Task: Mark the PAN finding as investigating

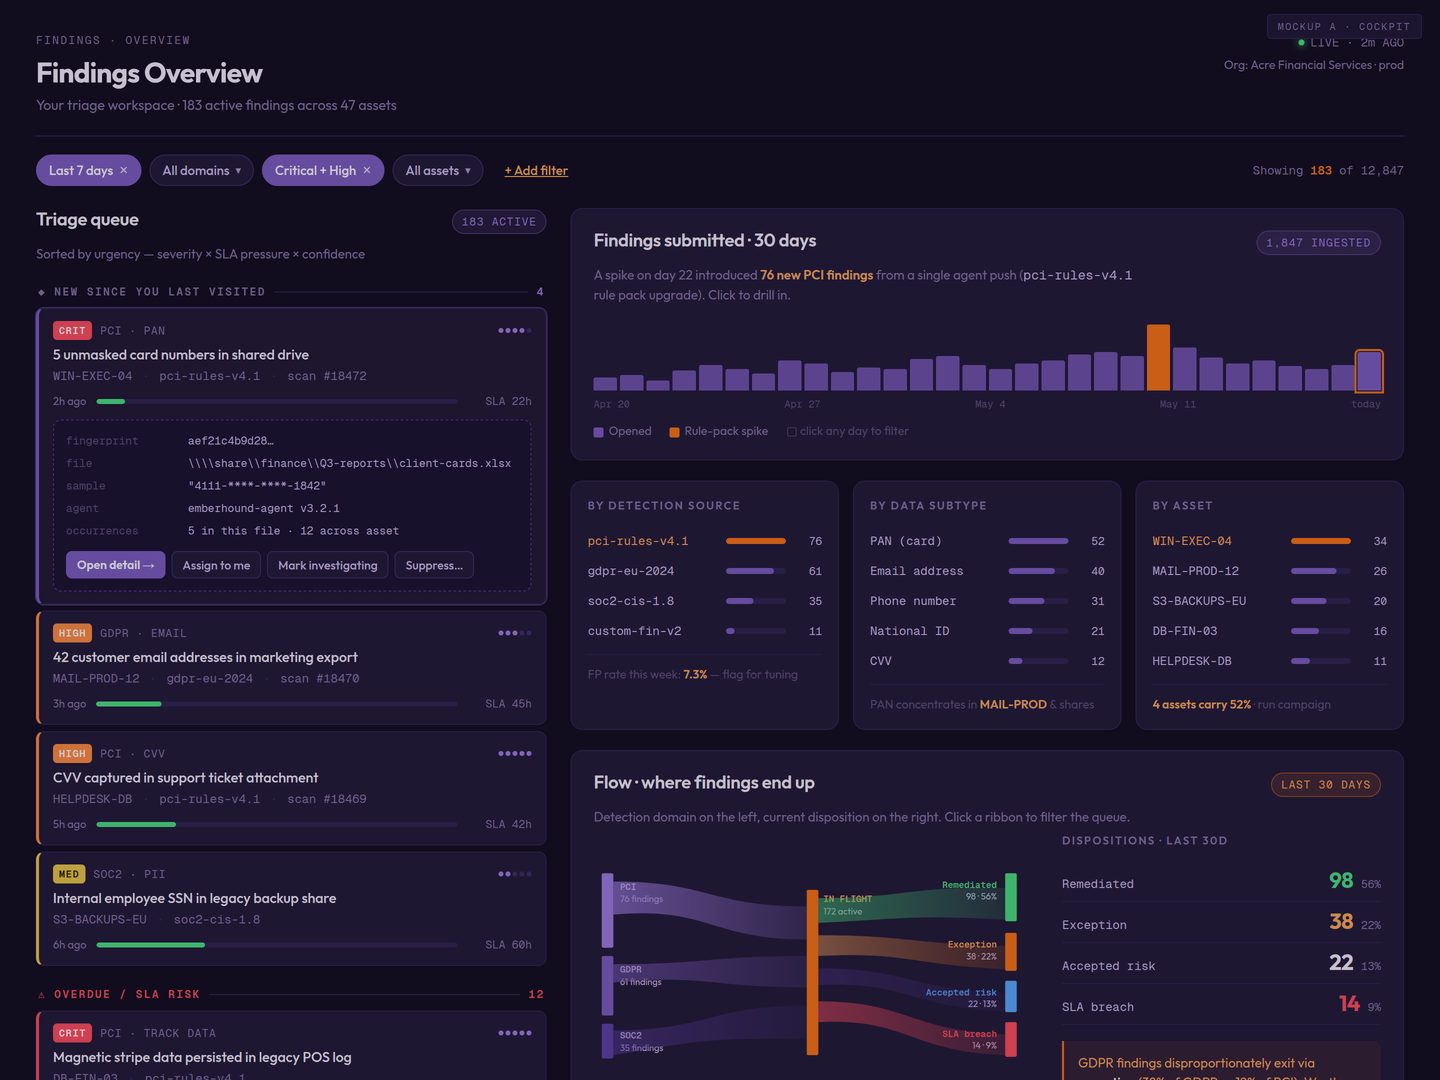Action: 327,565
